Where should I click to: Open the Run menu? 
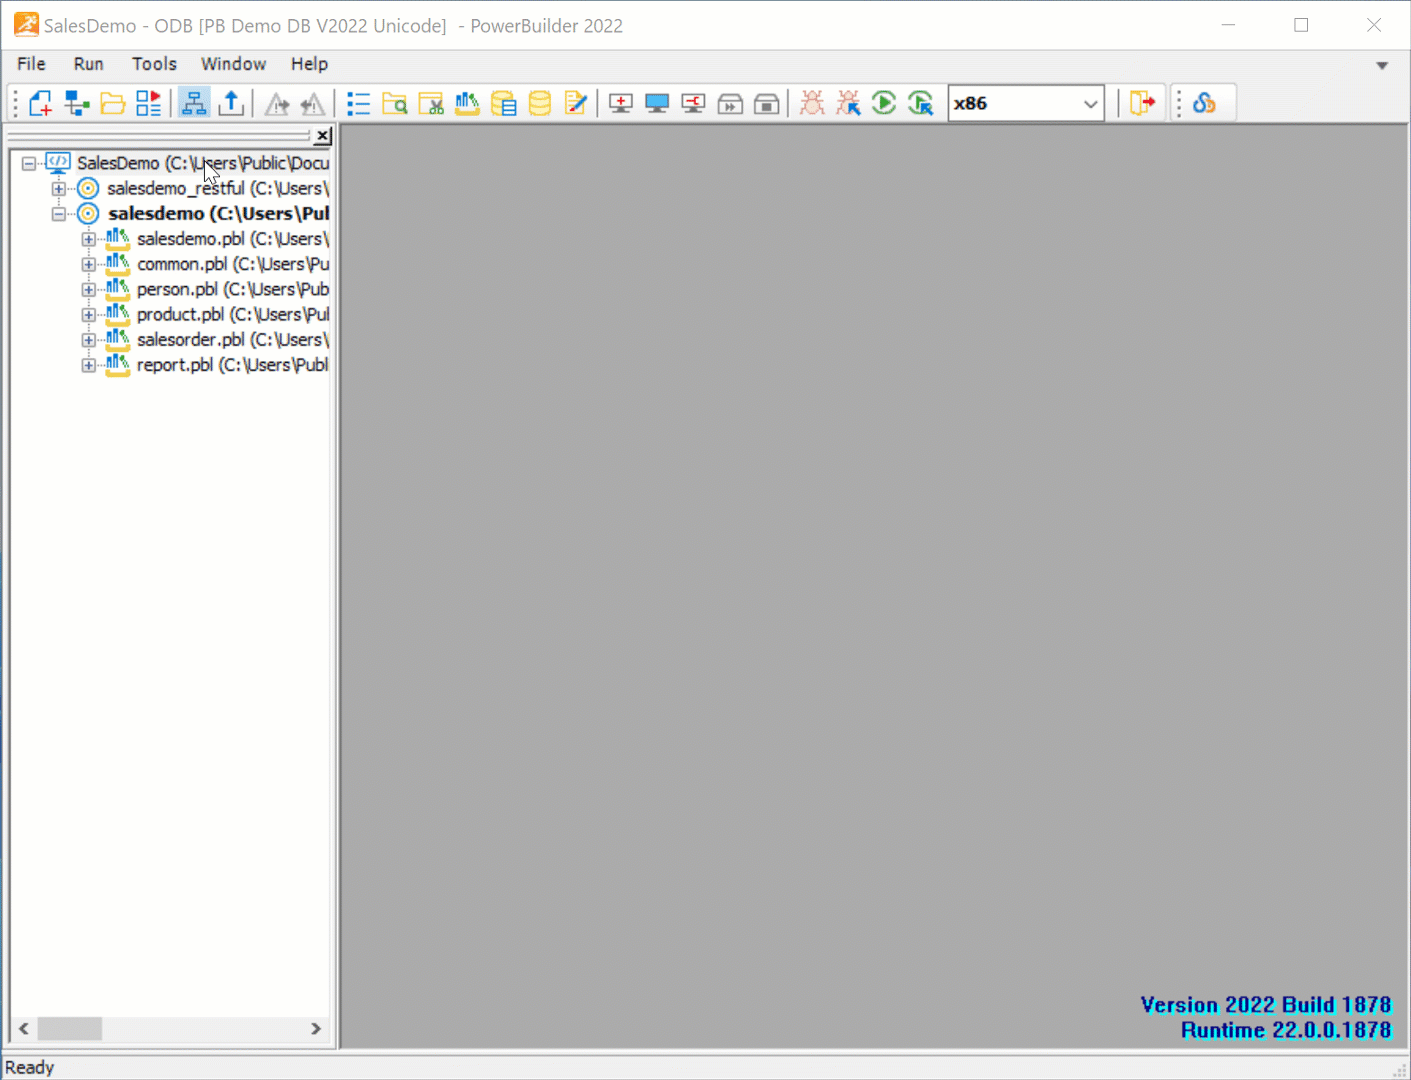point(88,64)
